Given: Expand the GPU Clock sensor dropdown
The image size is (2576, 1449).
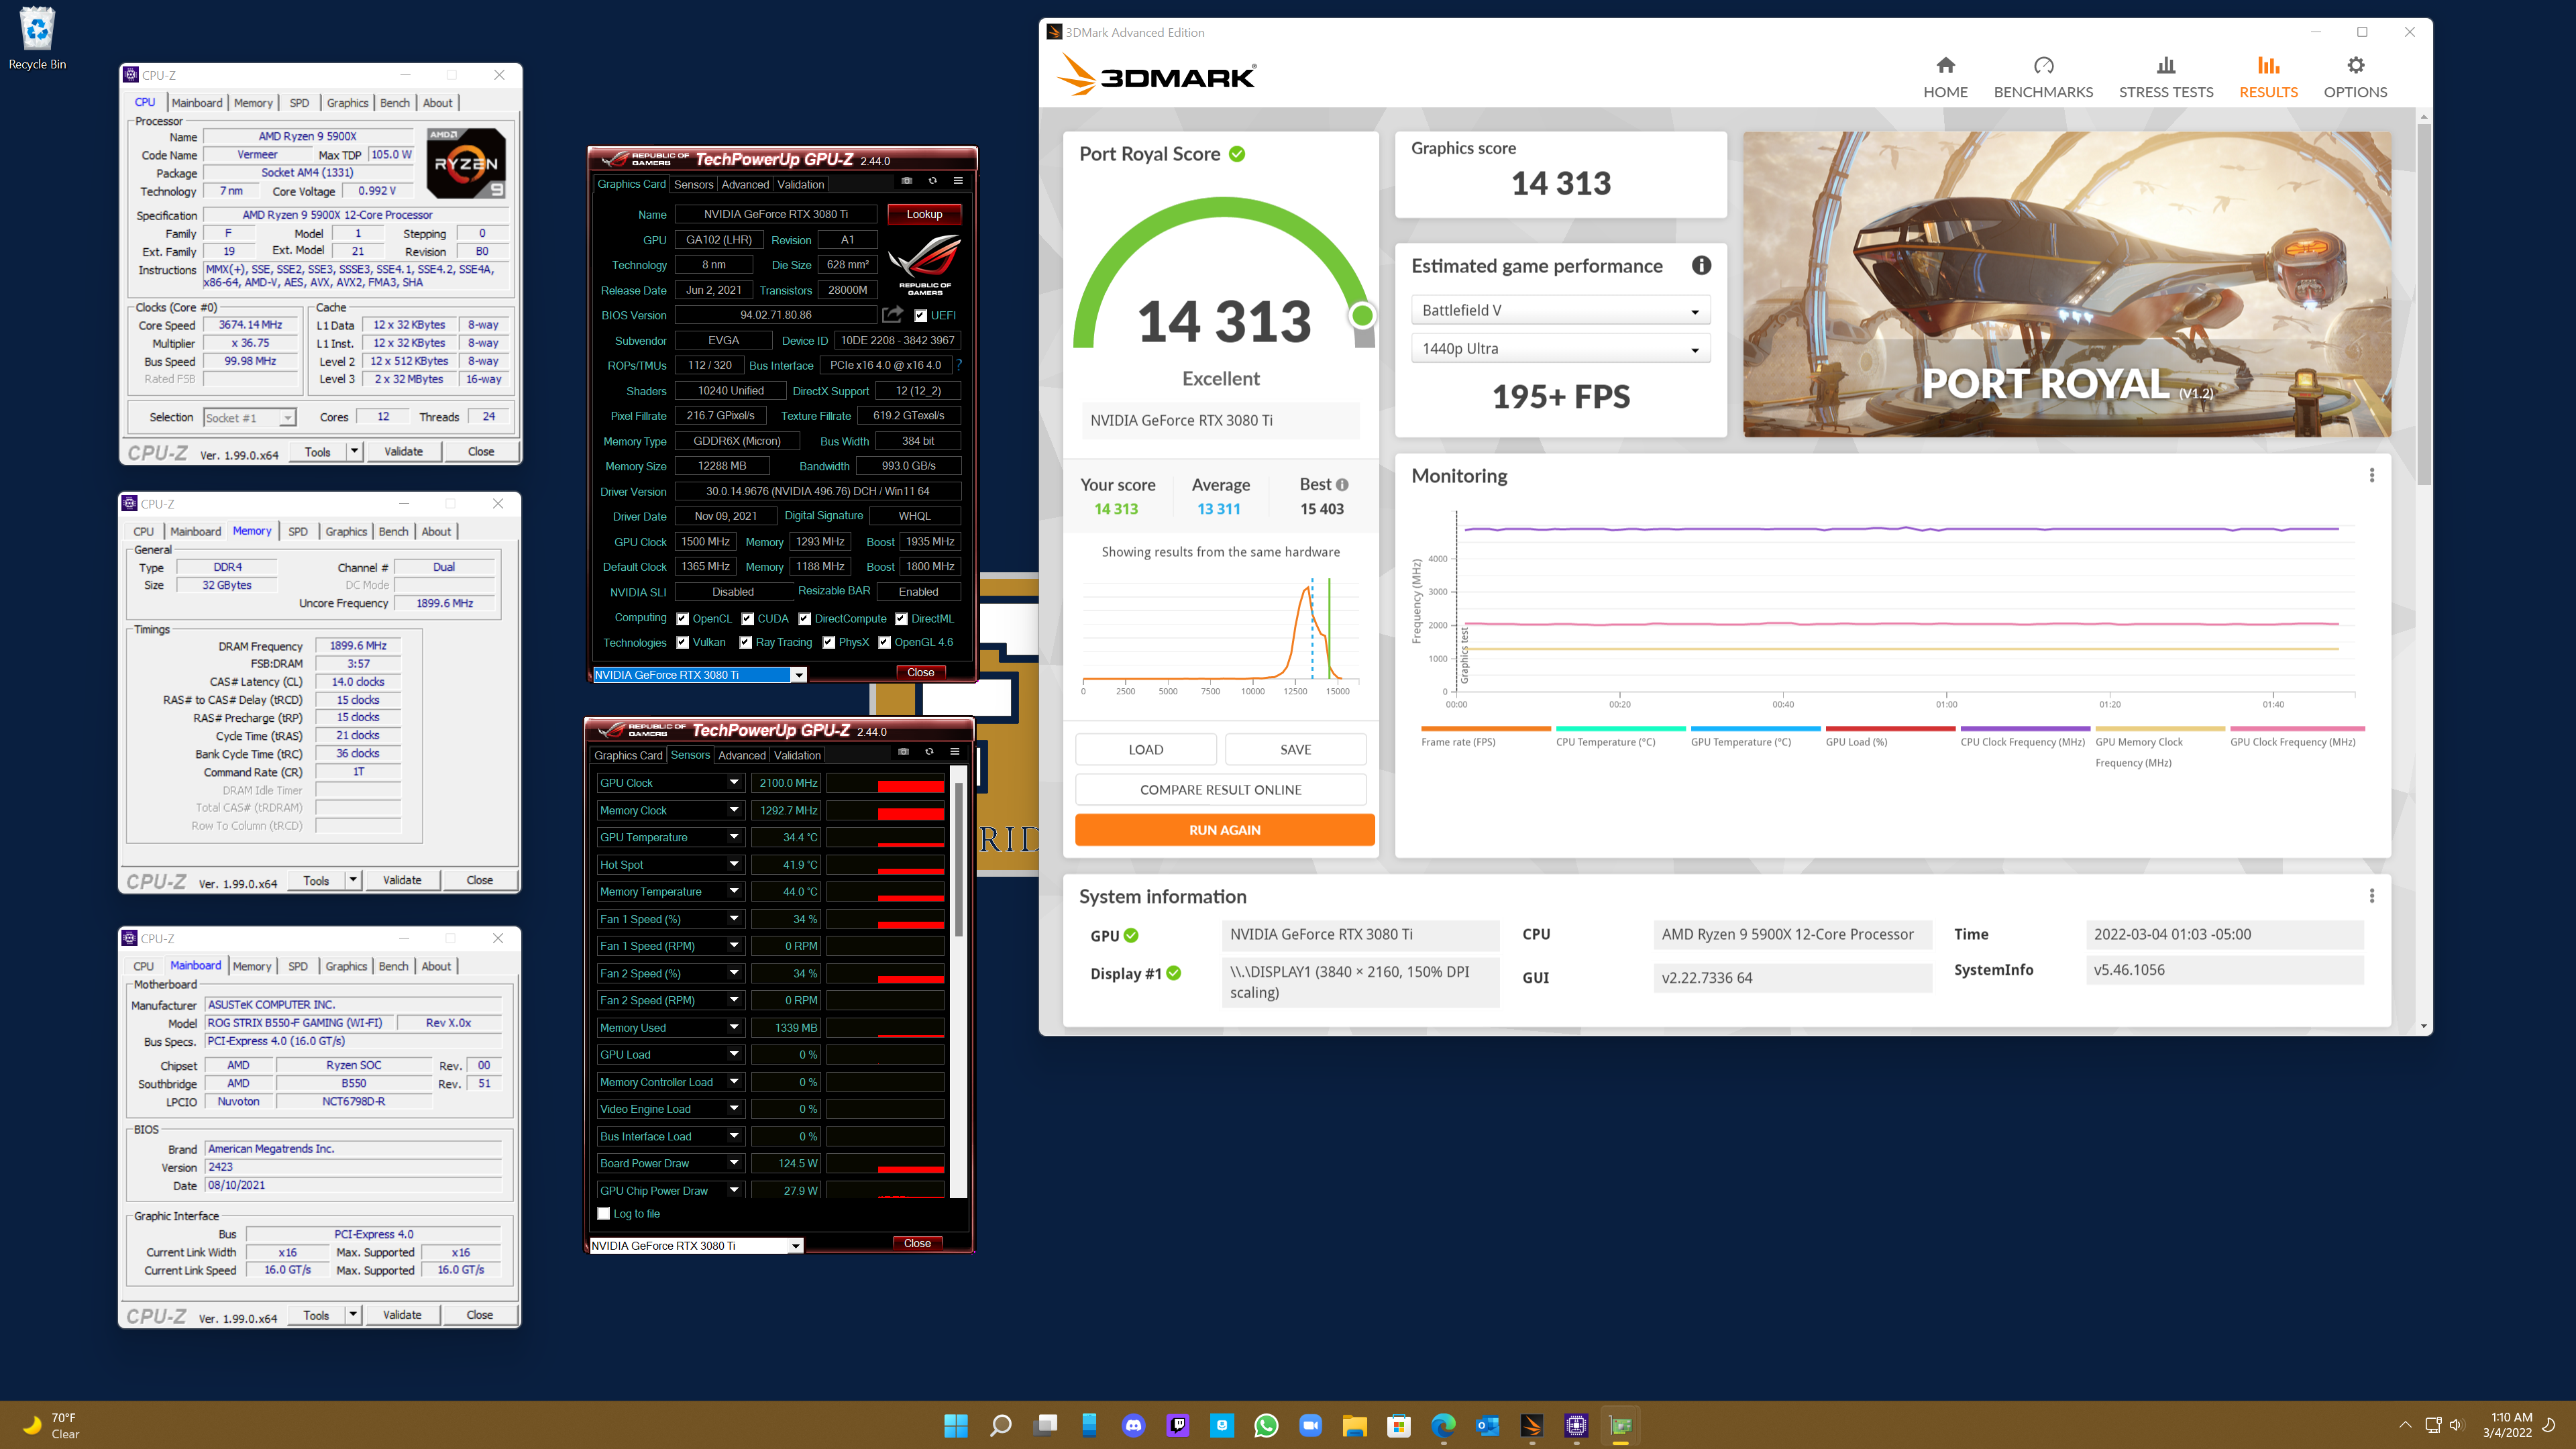Looking at the screenshot, I should click(733, 783).
